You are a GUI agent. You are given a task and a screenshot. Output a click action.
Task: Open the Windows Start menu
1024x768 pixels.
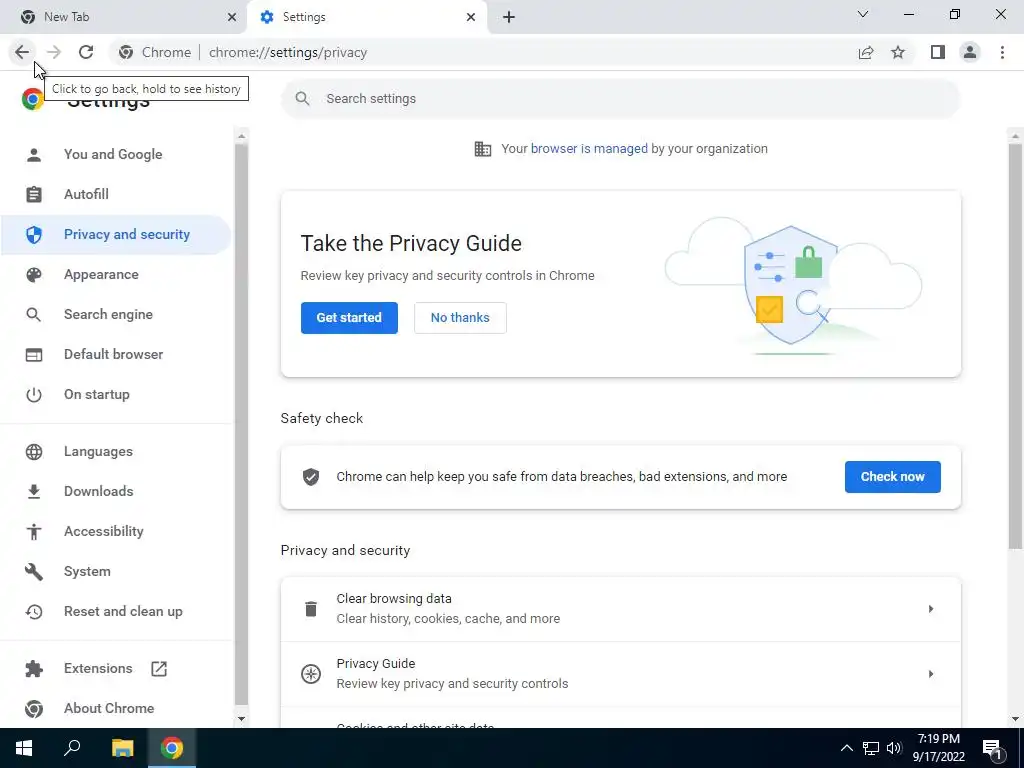24,748
